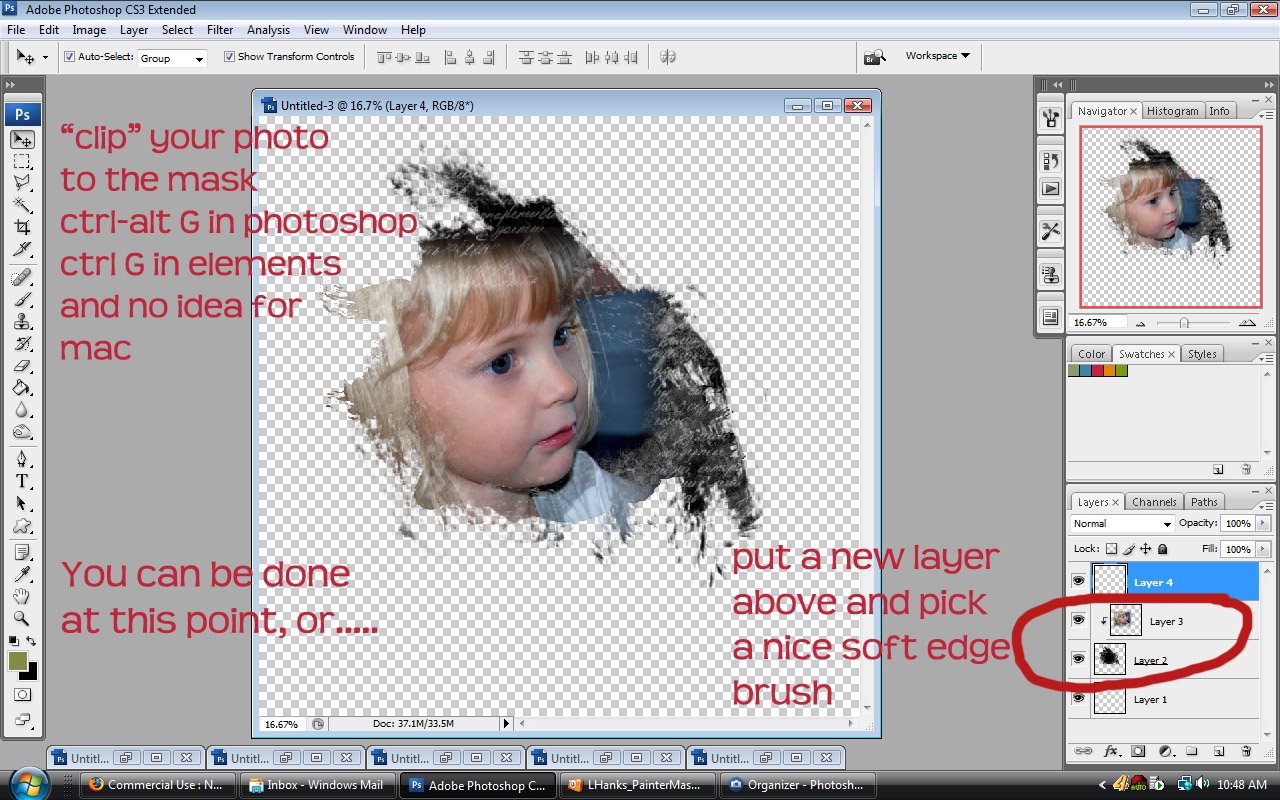This screenshot has height=800, width=1280.
Task: Create new adjustment layer icon
Action: click(1165, 751)
